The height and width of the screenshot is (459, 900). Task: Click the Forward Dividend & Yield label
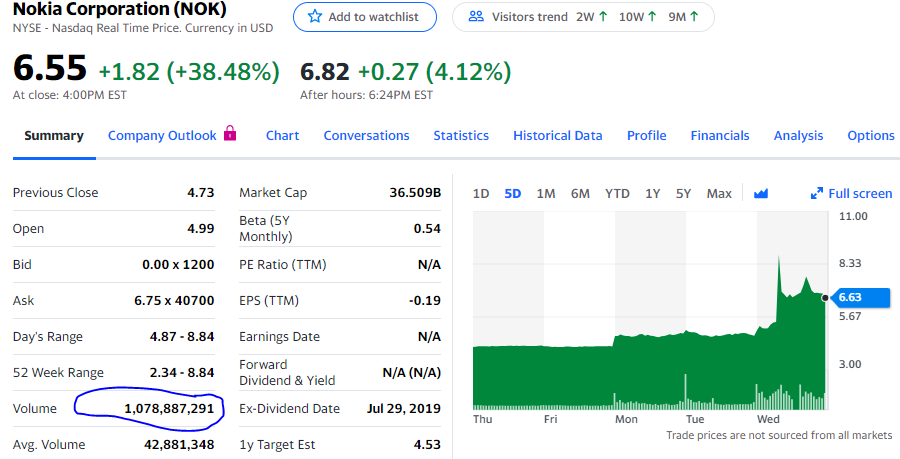point(287,372)
